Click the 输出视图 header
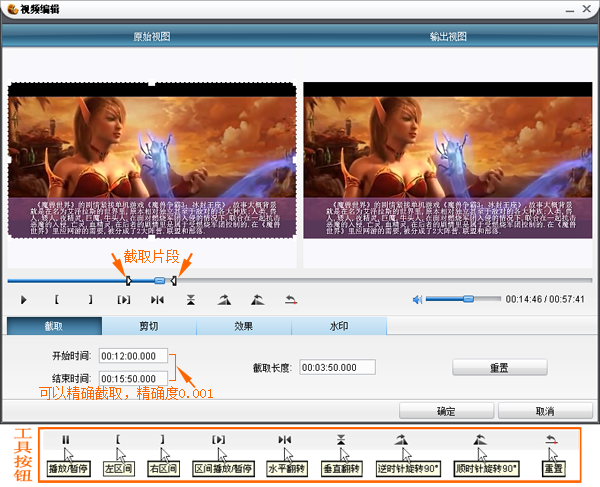This screenshot has height=487, width=600. [448, 37]
